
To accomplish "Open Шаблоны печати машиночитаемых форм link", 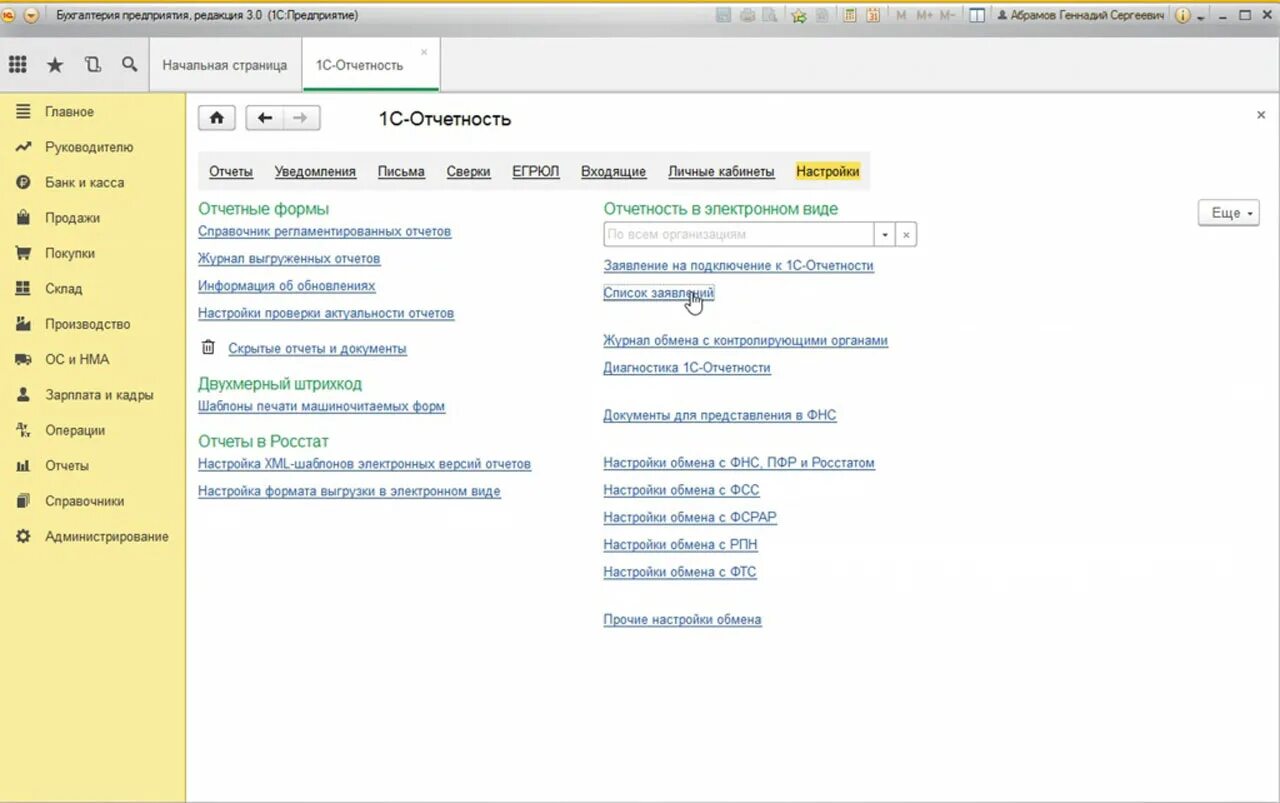I will (321, 406).
